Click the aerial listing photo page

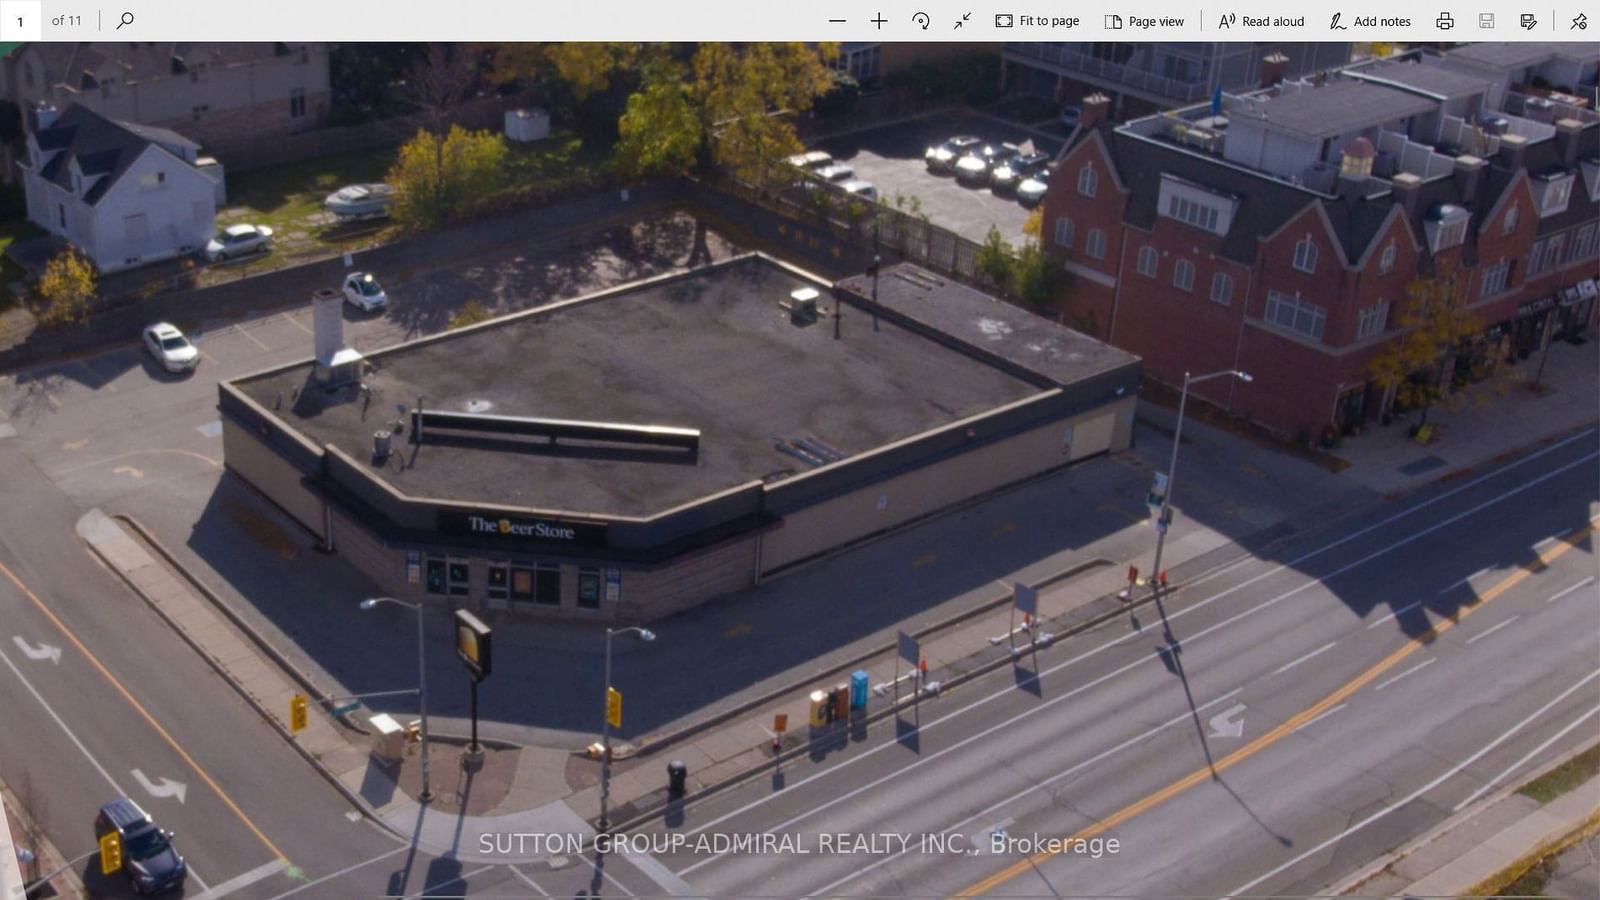tap(800, 470)
